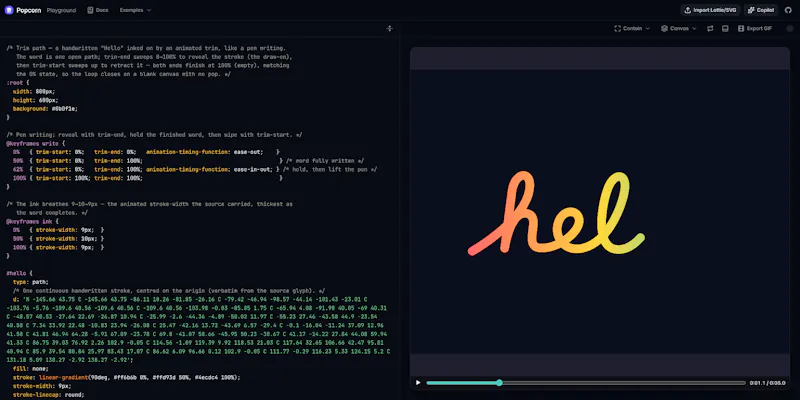Click the layout panel icon before Export GIF
Screen dimensions: 800x400
[725, 29]
